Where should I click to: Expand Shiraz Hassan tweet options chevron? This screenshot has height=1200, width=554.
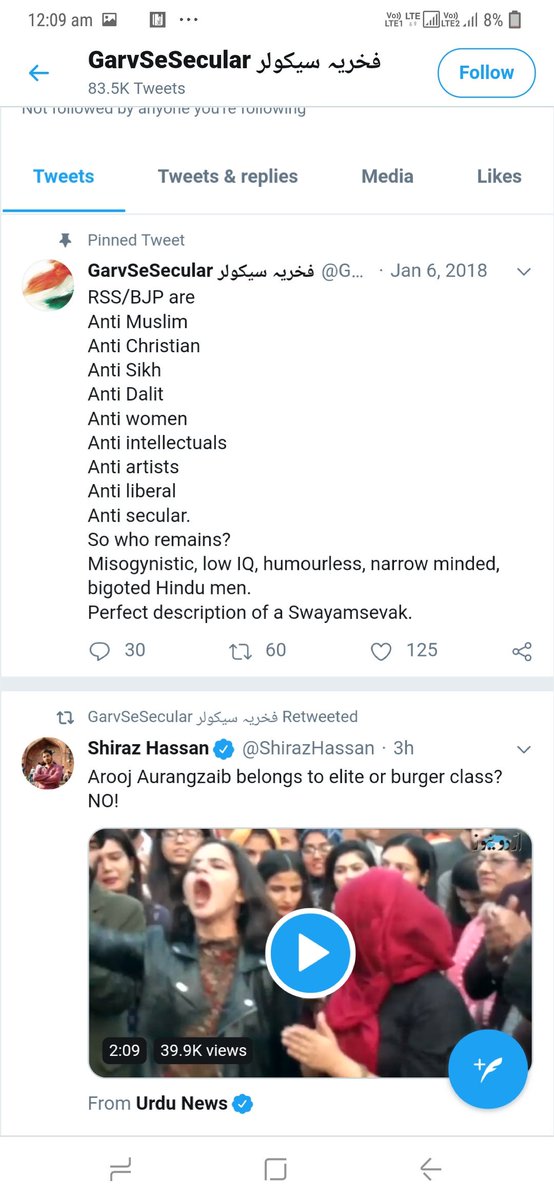523,749
